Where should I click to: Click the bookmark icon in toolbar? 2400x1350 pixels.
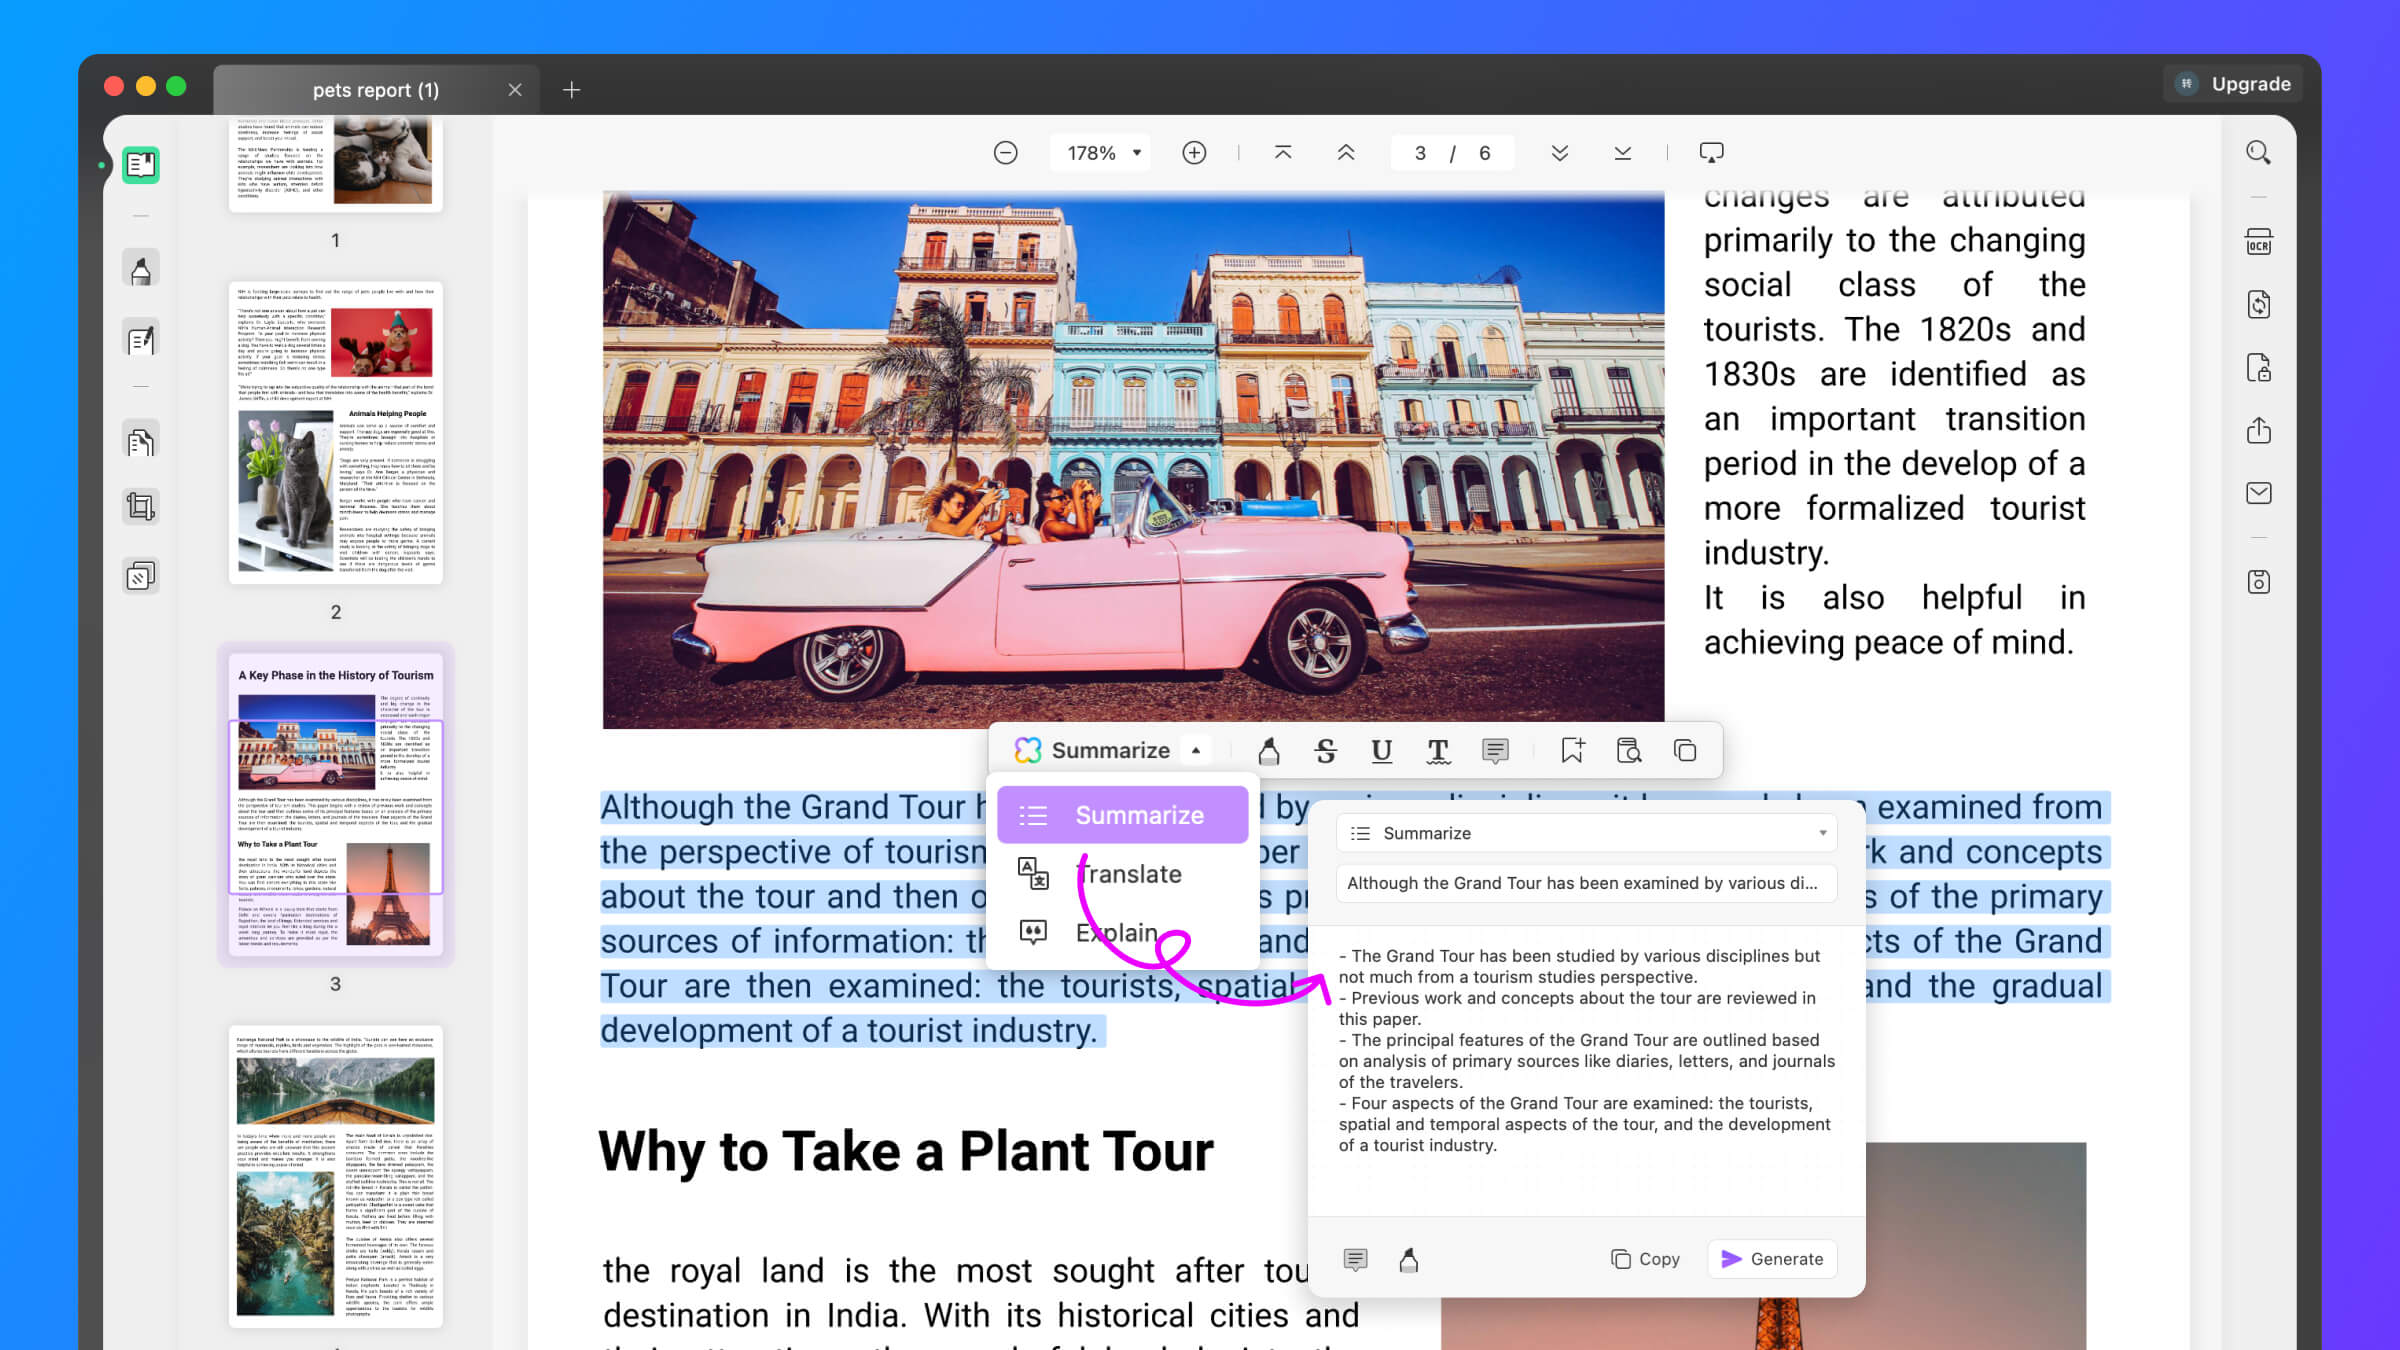point(1573,750)
